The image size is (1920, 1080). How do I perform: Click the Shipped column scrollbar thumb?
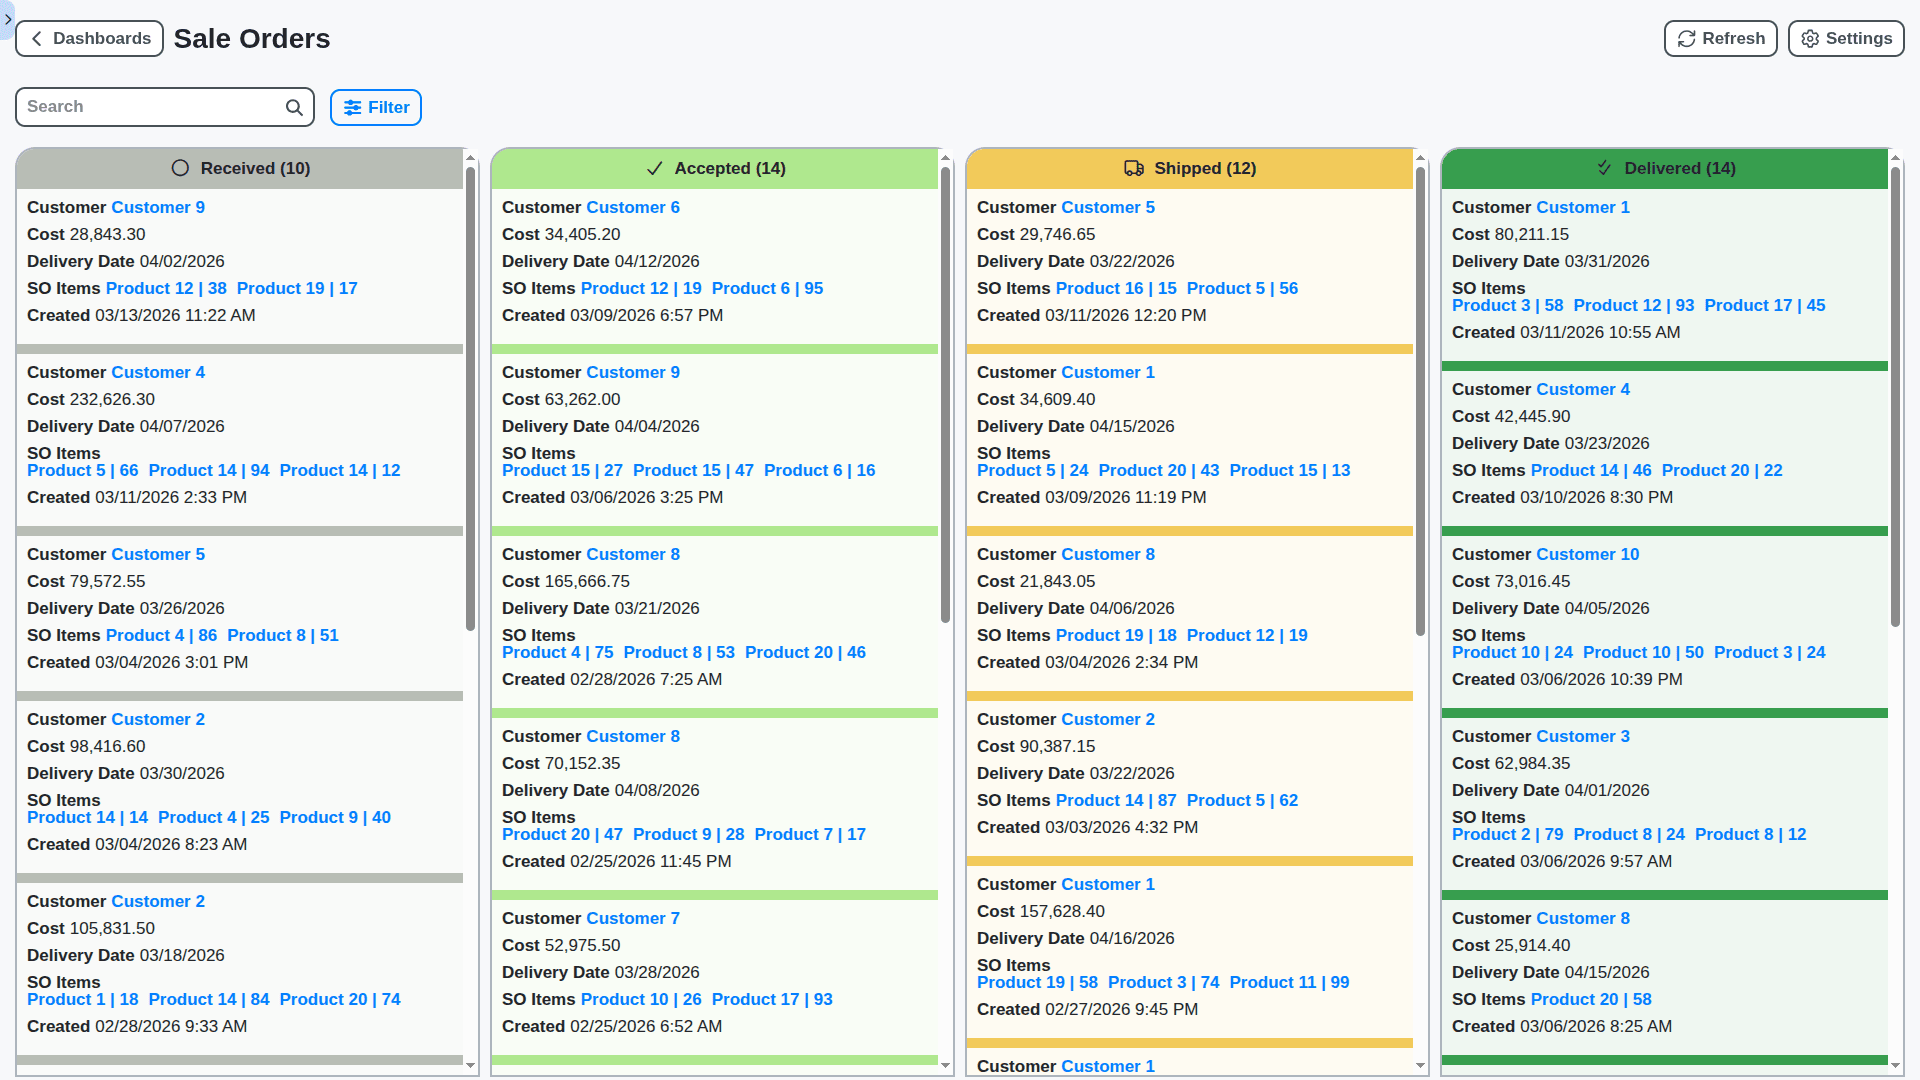pos(1420,400)
